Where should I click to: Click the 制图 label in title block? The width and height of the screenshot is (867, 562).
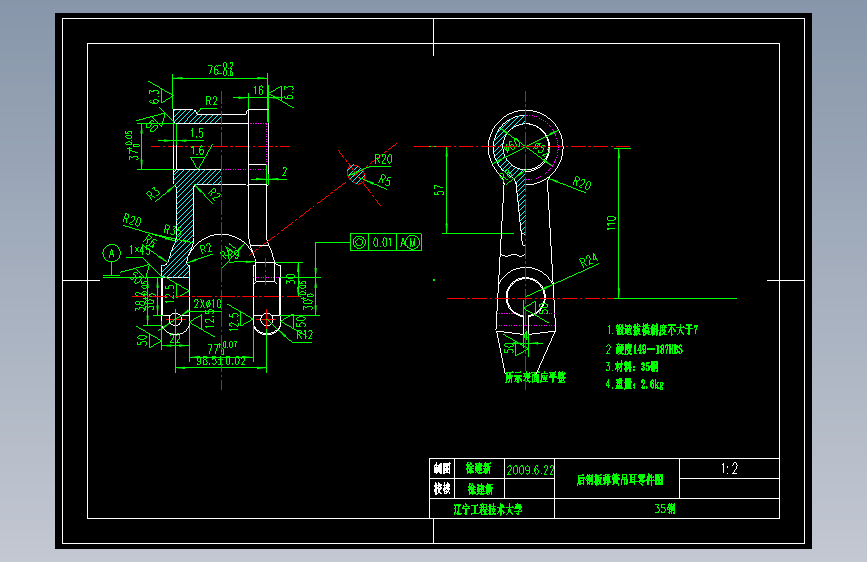(442, 469)
